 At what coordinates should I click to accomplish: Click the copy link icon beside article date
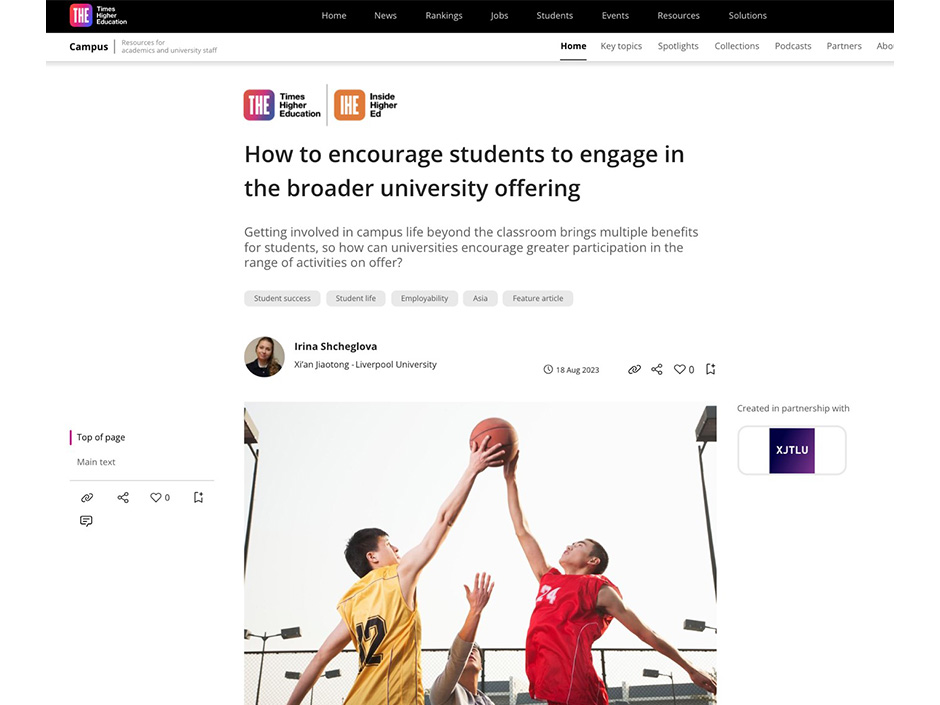pyautogui.click(x=634, y=369)
